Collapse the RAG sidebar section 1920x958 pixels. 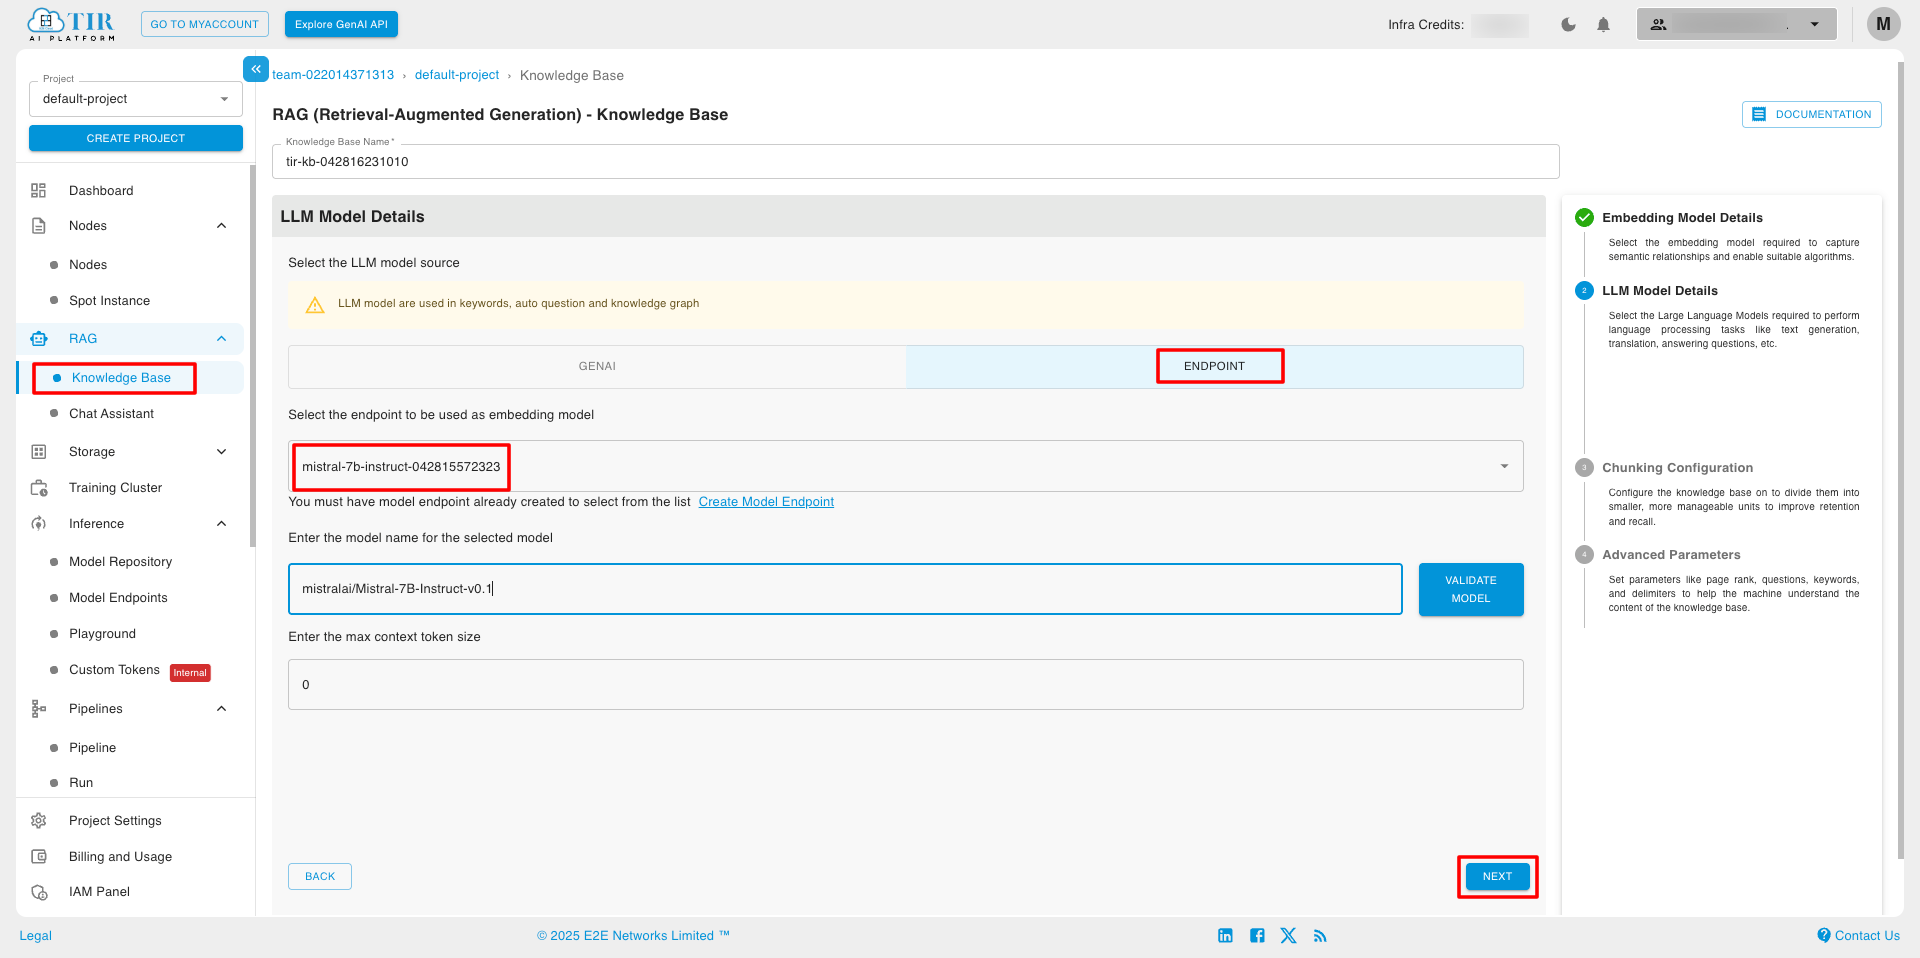pyautogui.click(x=221, y=339)
